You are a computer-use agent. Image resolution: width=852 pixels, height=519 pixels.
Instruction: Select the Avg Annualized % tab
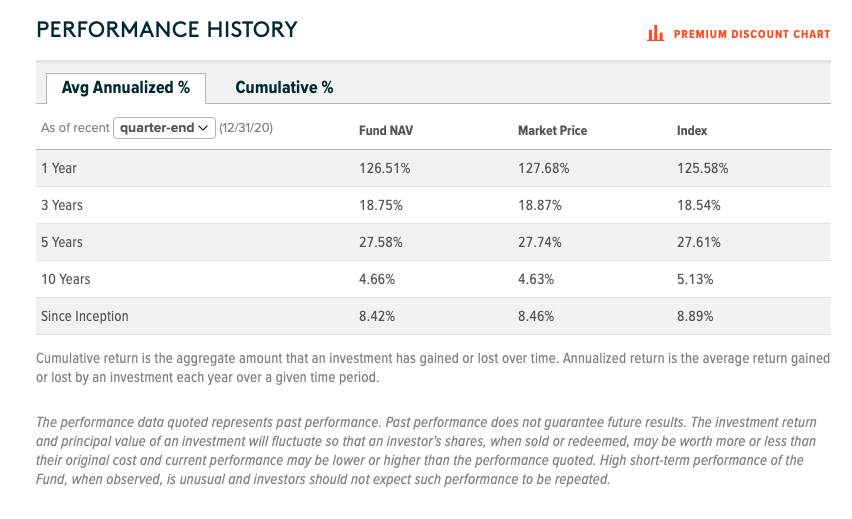click(x=126, y=88)
